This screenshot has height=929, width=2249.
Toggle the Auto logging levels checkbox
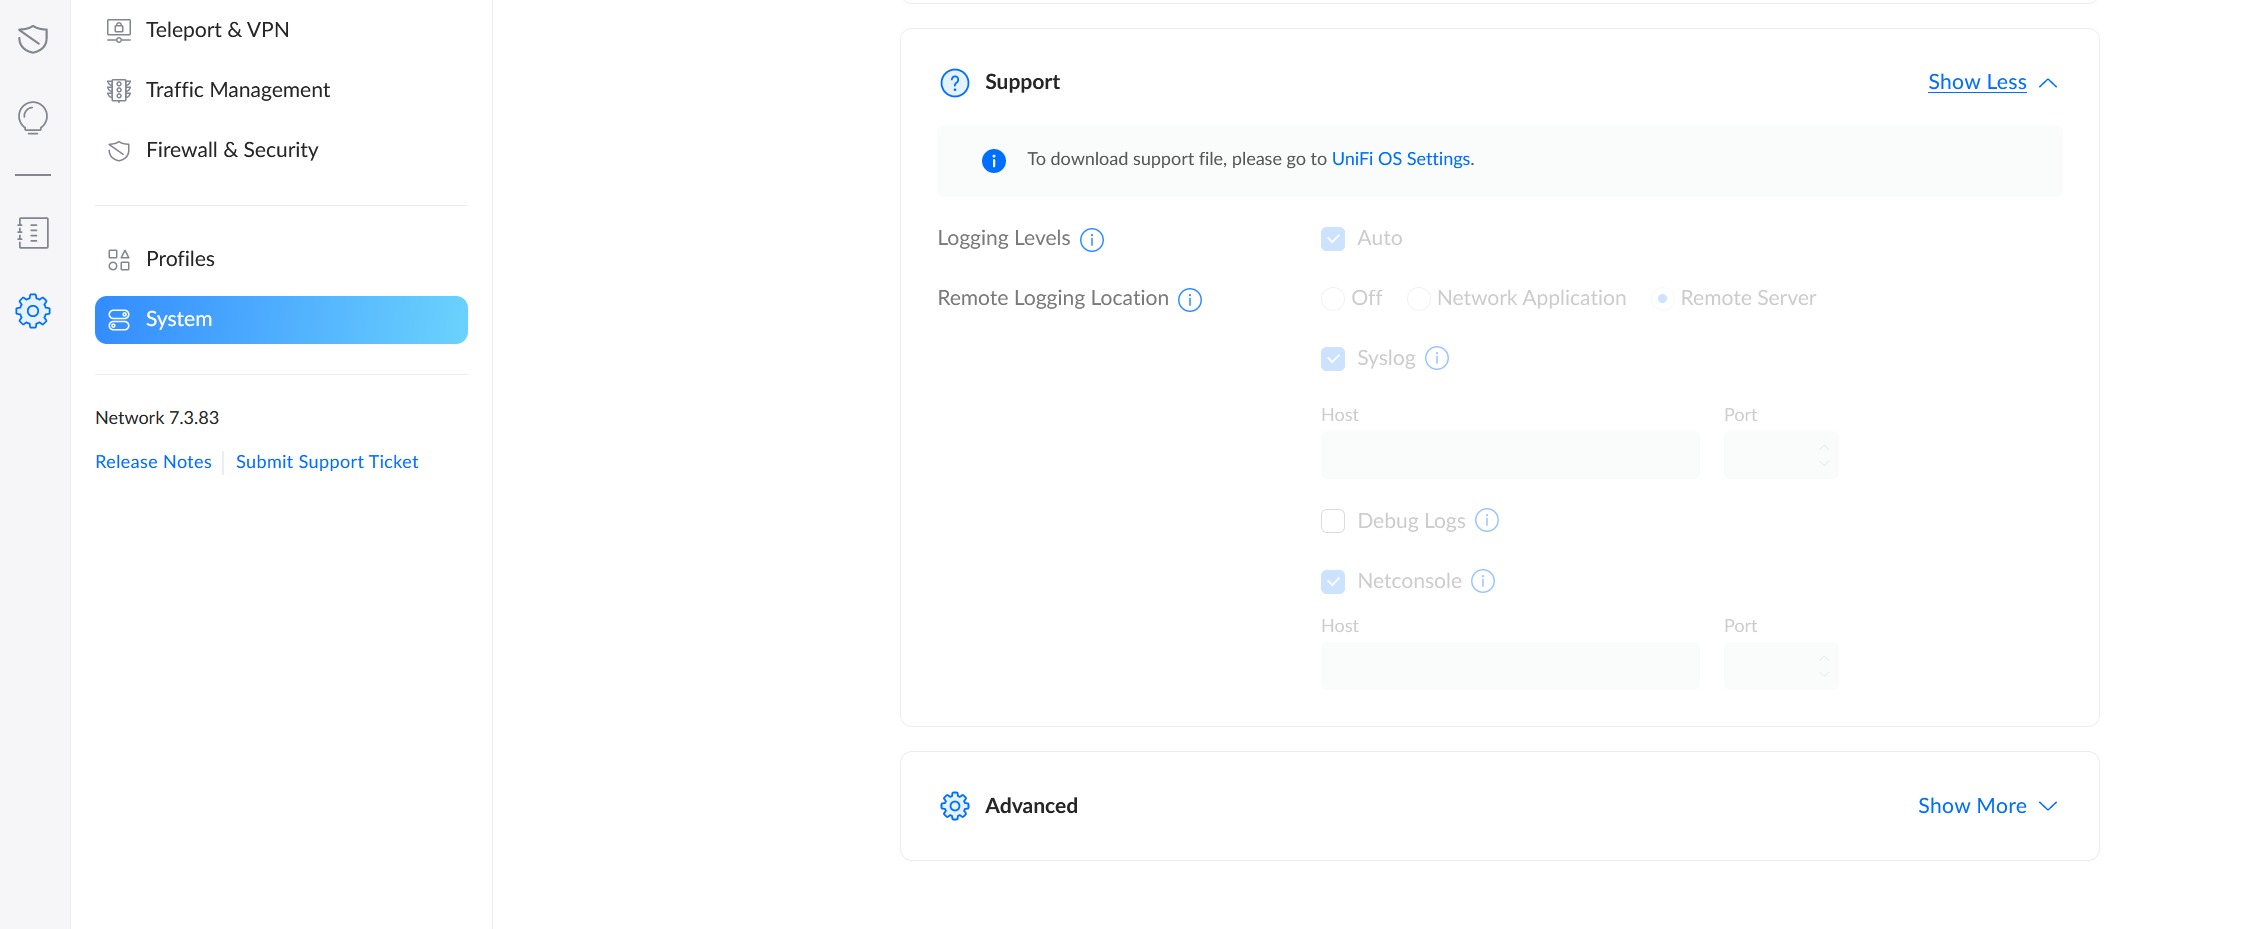[x=1333, y=239]
